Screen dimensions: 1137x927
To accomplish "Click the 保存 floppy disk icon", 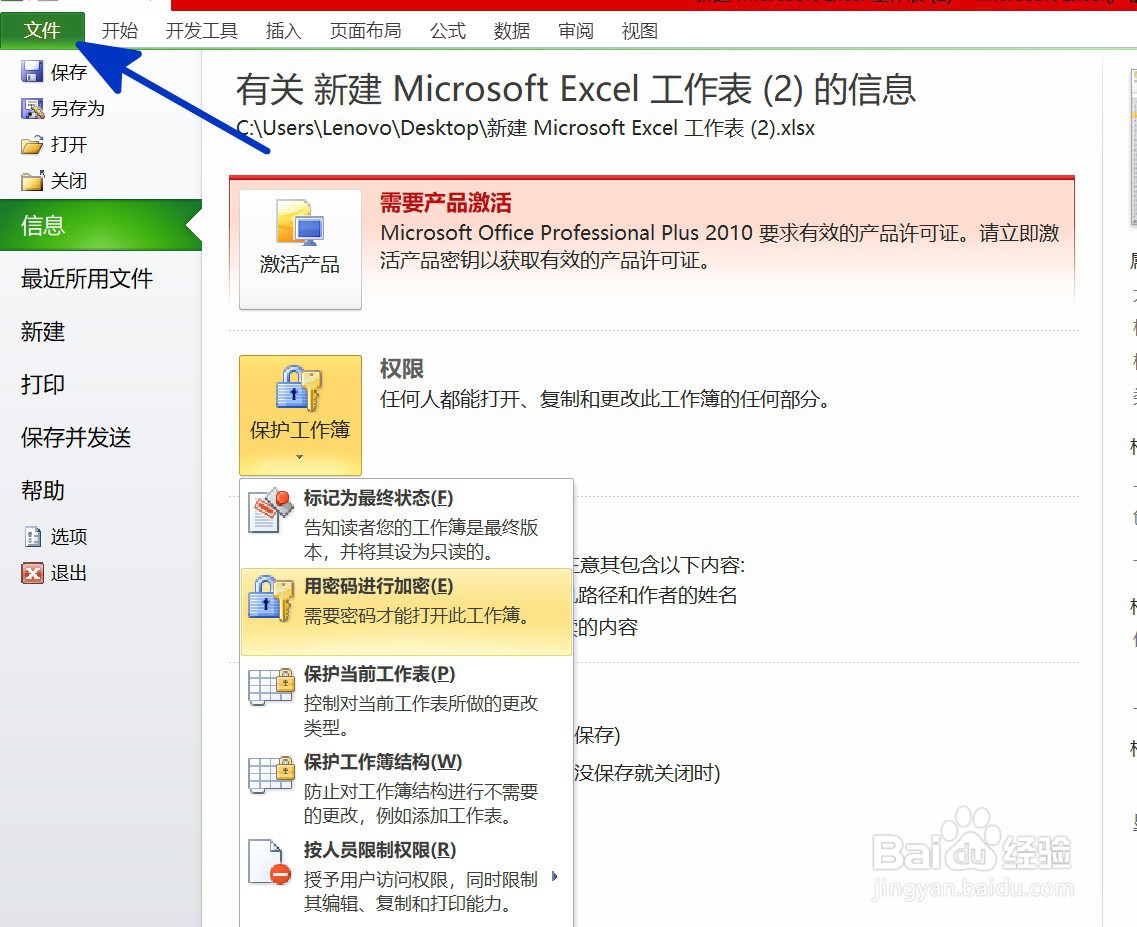I will 32,71.
